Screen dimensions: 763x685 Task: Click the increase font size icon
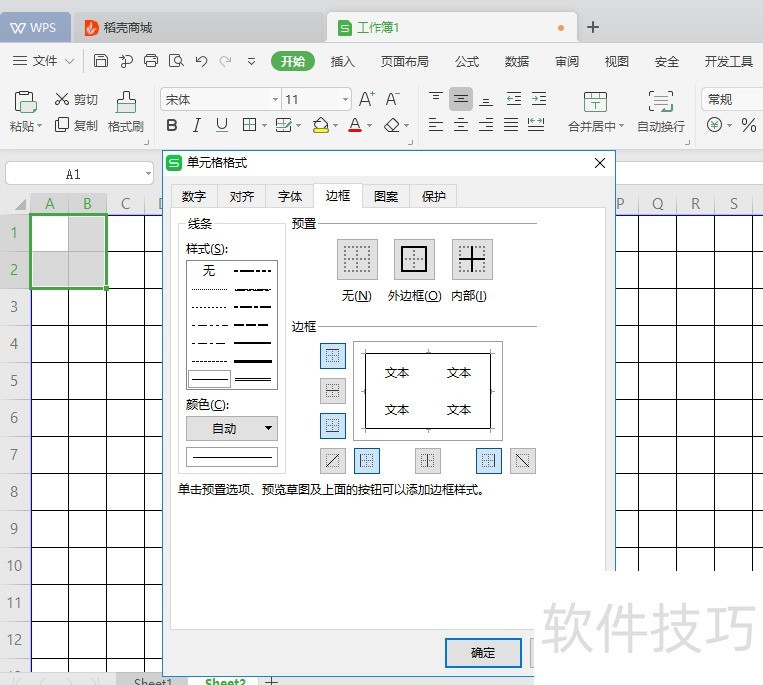(367, 99)
